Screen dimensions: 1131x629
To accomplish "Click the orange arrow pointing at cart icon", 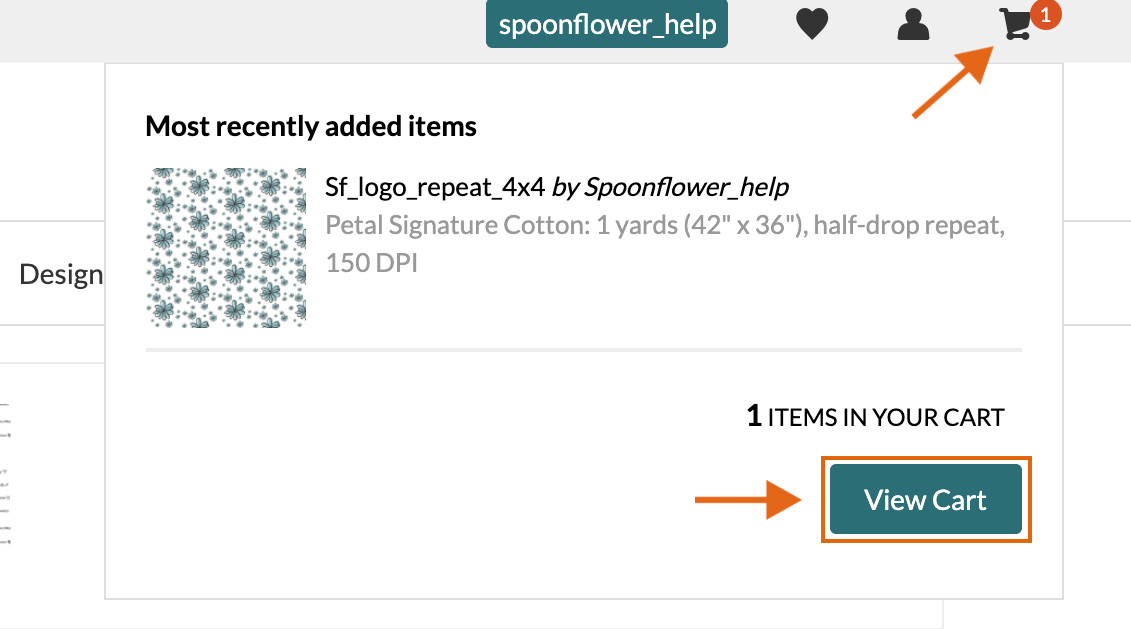I will [954, 82].
